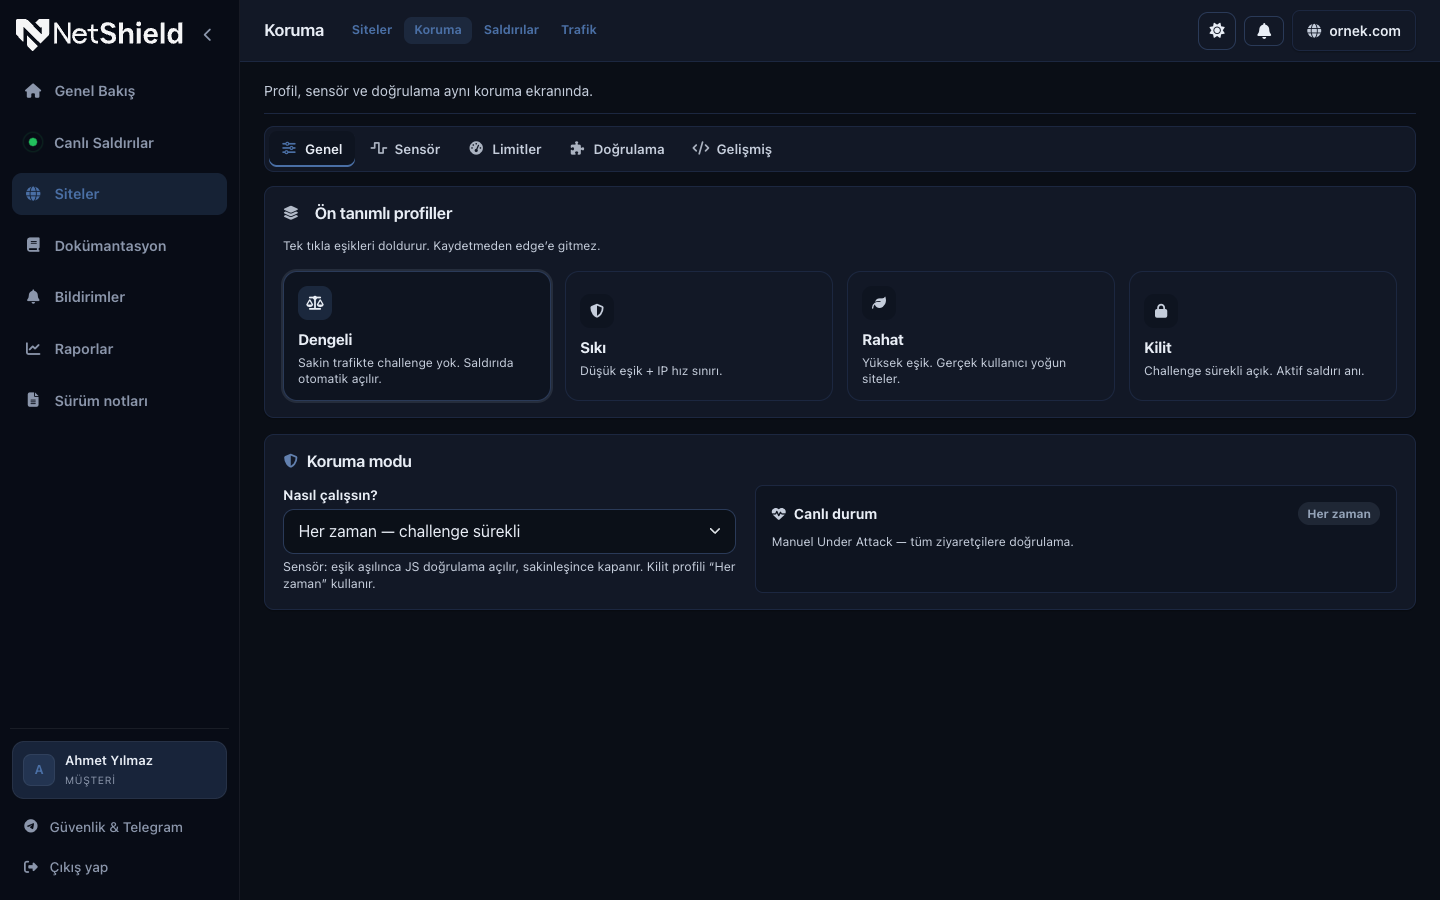Click the Manuel Under Attack status text
The height and width of the screenshot is (900, 1440).
pyautogui.click(x=923, y=542)
